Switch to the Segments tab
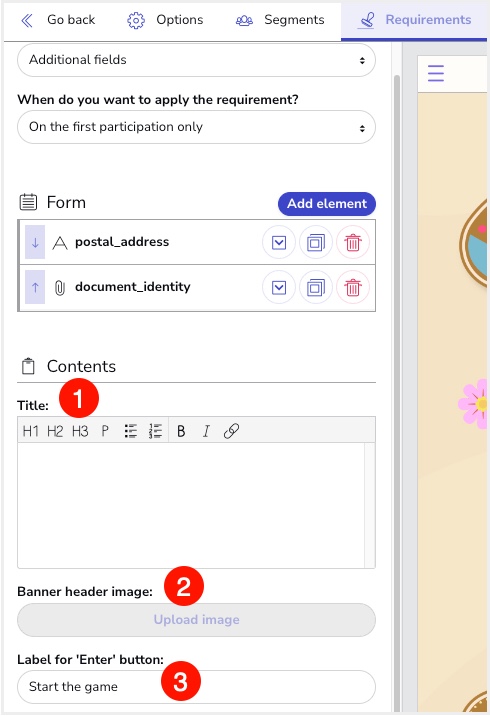 click(280, 20)
